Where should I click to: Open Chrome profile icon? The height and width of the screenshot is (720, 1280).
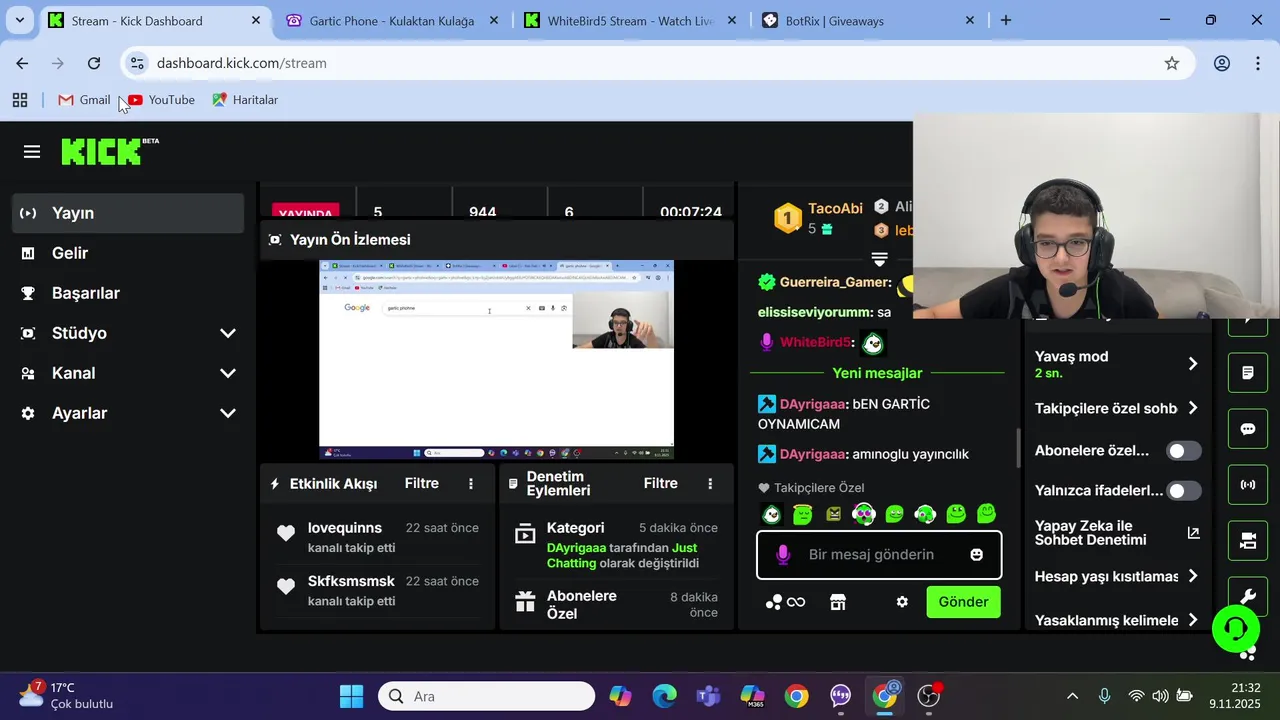tap(1222, 63)
